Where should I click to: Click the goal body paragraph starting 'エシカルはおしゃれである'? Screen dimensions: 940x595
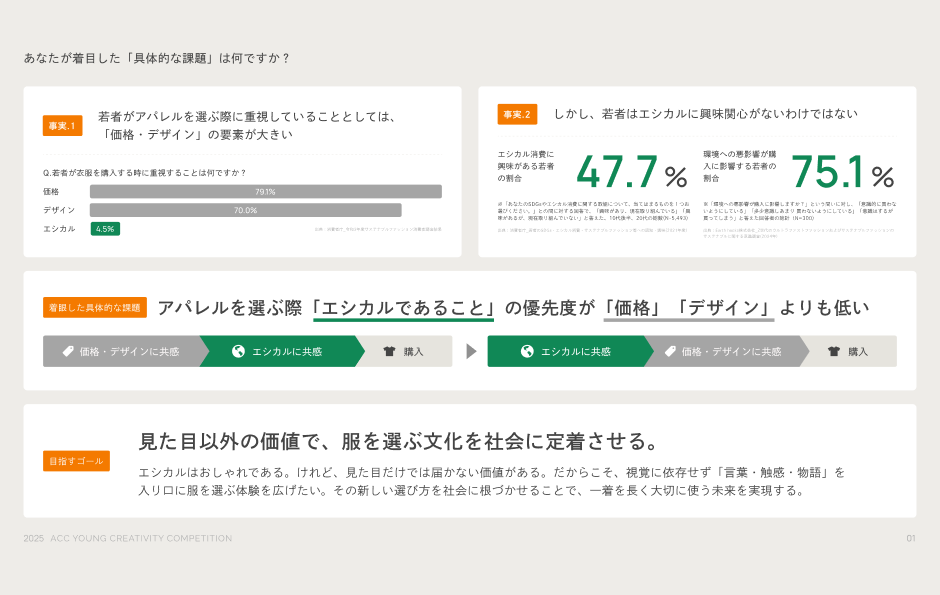coord(492,482)
